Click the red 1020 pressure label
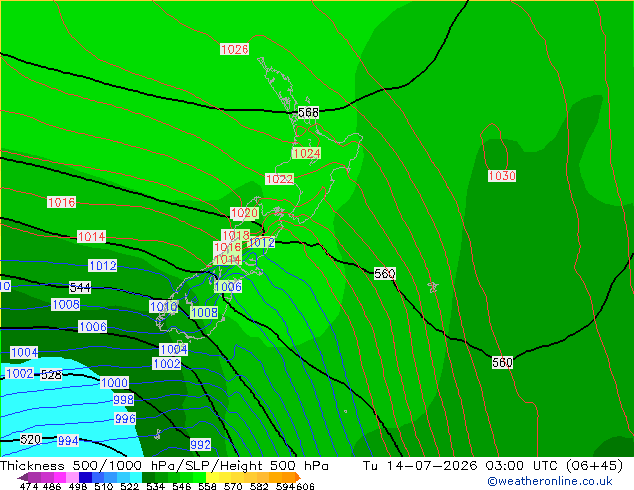Viewport: 634px width, 490px height. click(x=244, y=213)
